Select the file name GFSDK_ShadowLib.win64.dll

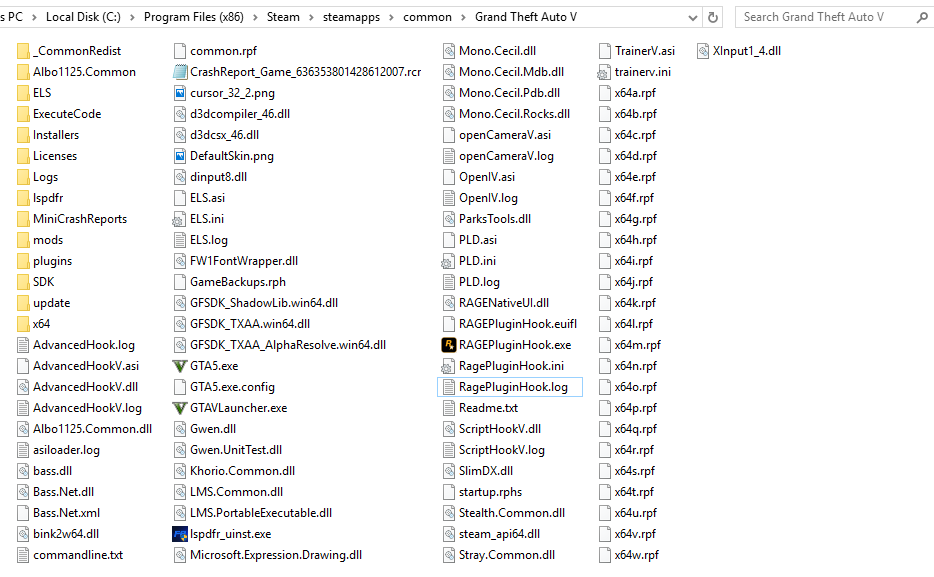pyautogui.click(x=264, y=303)
